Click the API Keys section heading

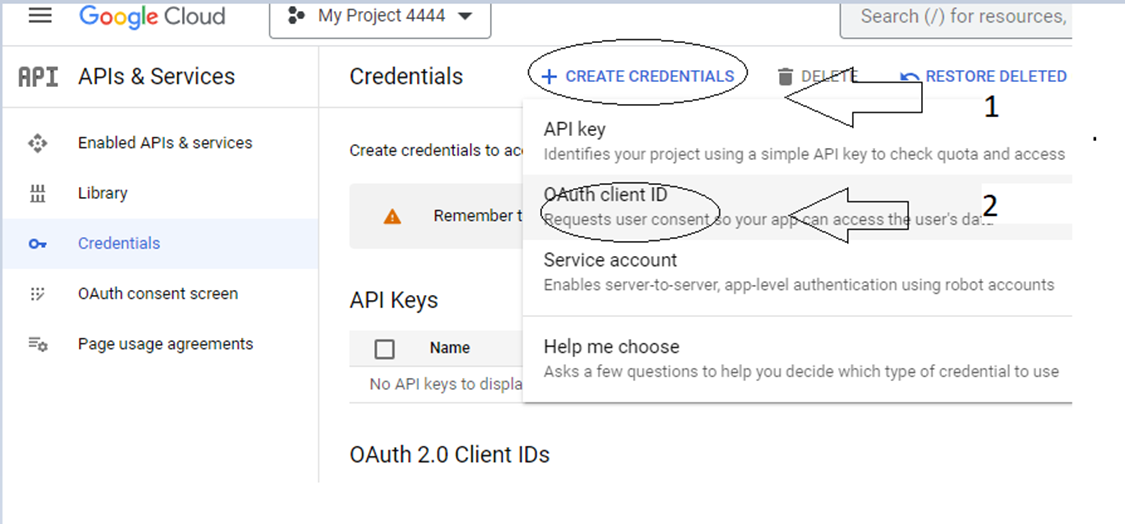(x=394, y=300)
